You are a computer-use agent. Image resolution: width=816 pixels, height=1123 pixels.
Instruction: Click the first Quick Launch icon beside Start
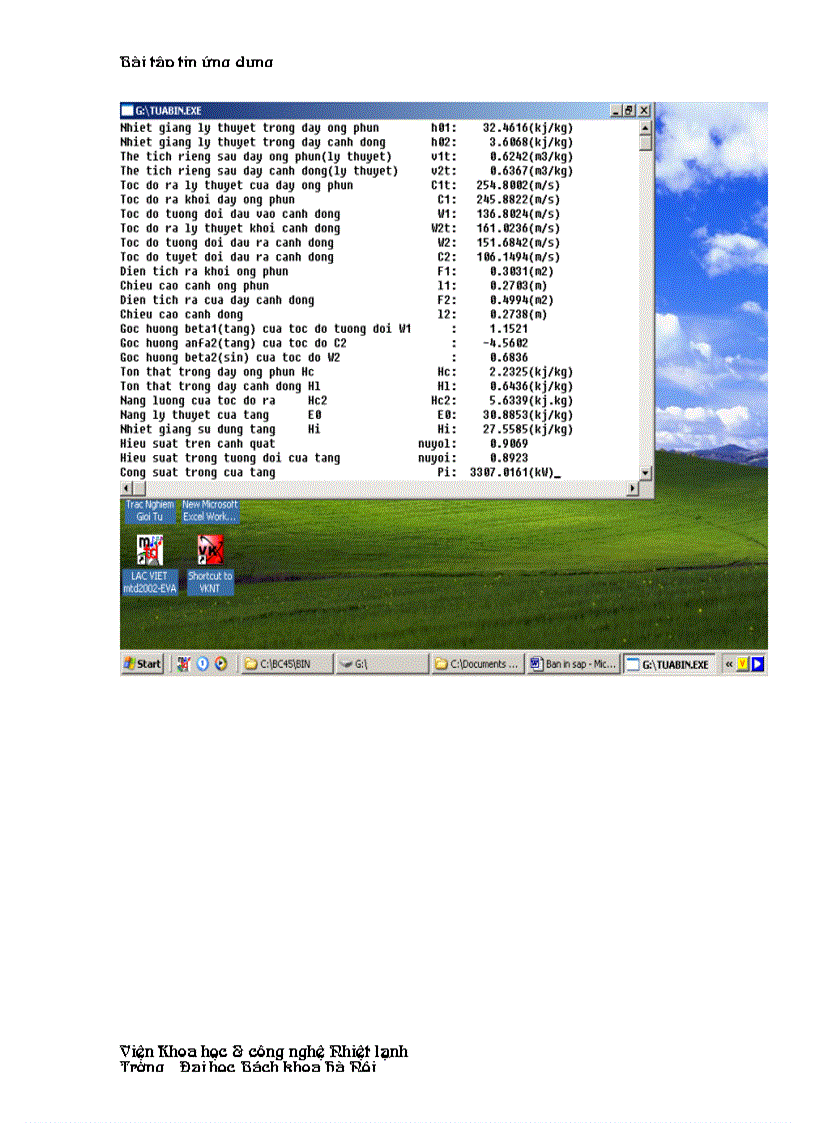pyautogui.click(x=184, y=664)
